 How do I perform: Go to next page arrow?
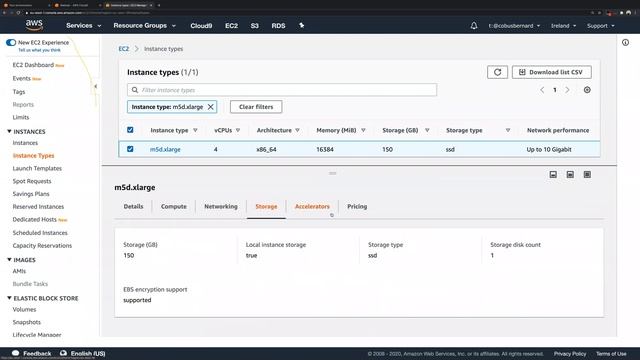567,90
